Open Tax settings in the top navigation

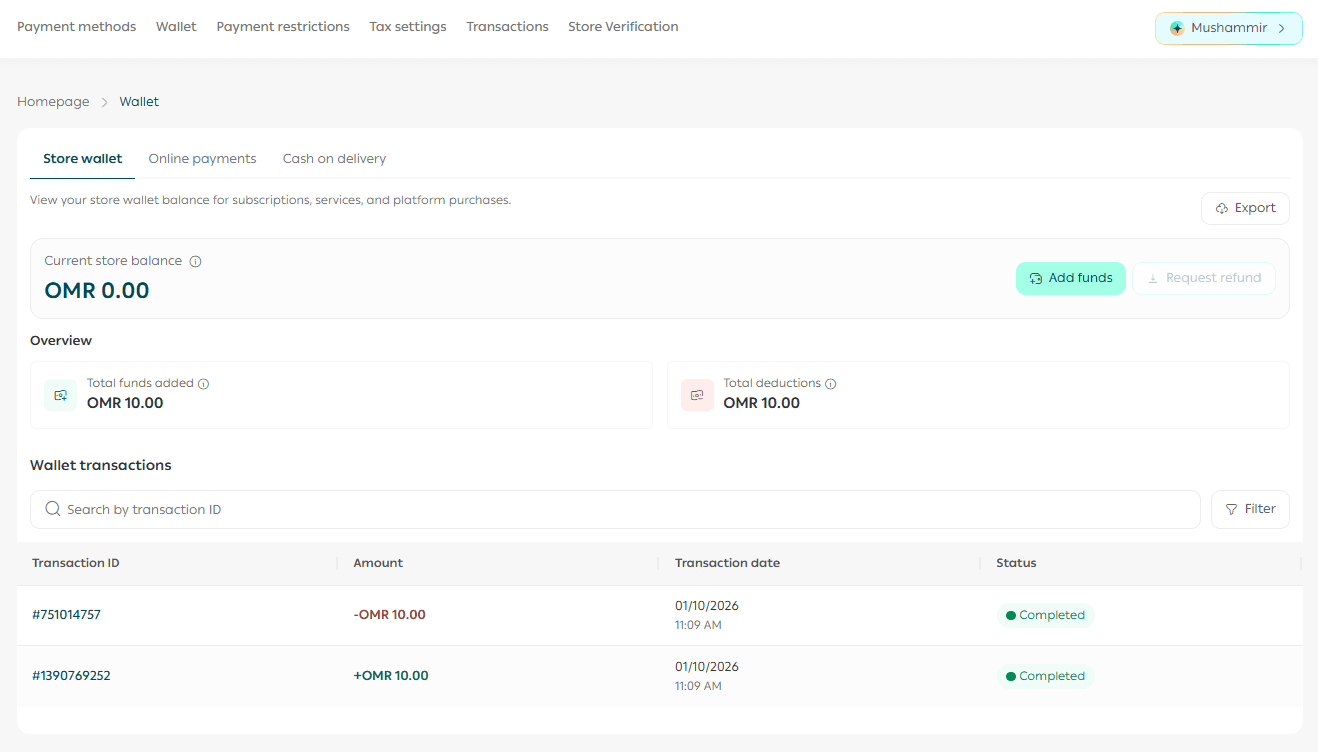tap(408, 27)
